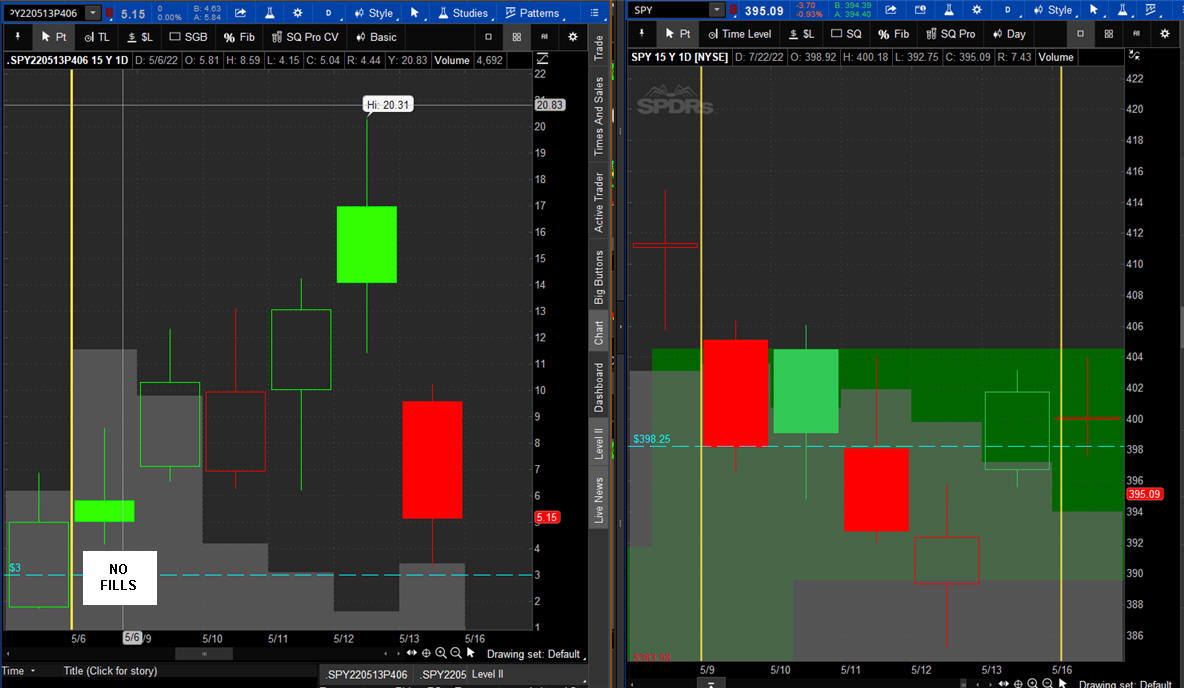Zoom out on left chart
This screenshot has height=688, width=1184.
(x=456, y=653)
